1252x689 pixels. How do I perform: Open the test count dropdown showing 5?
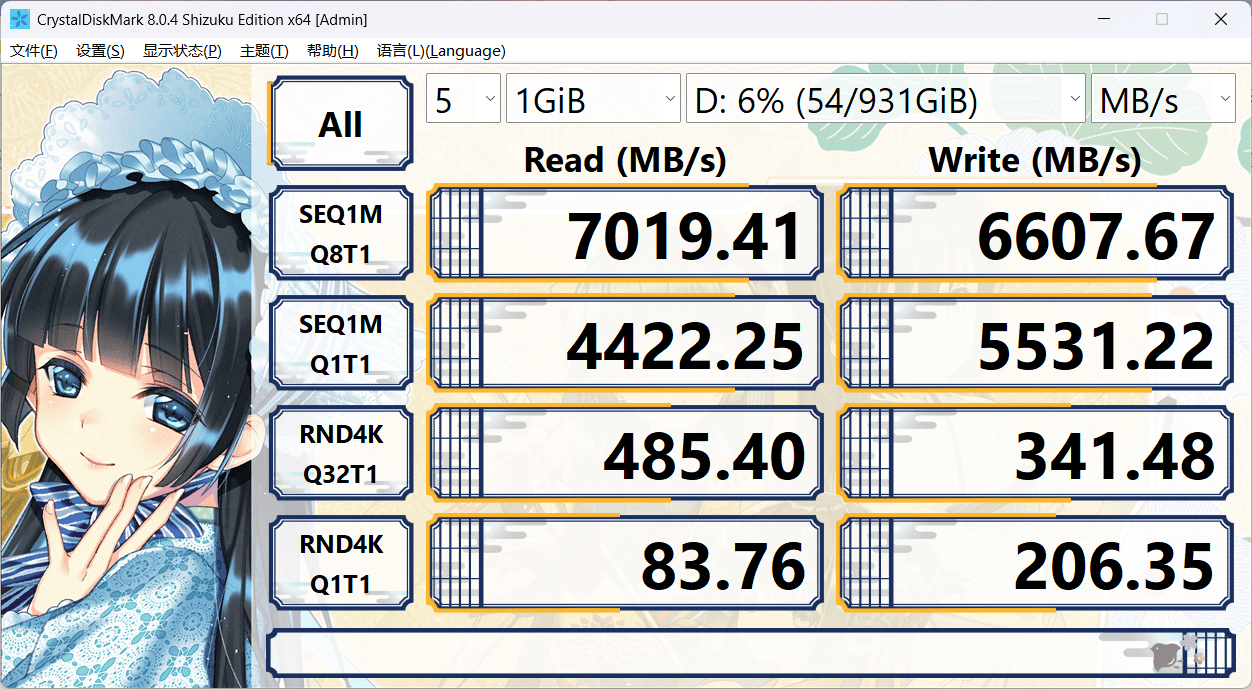coord(463,99)
